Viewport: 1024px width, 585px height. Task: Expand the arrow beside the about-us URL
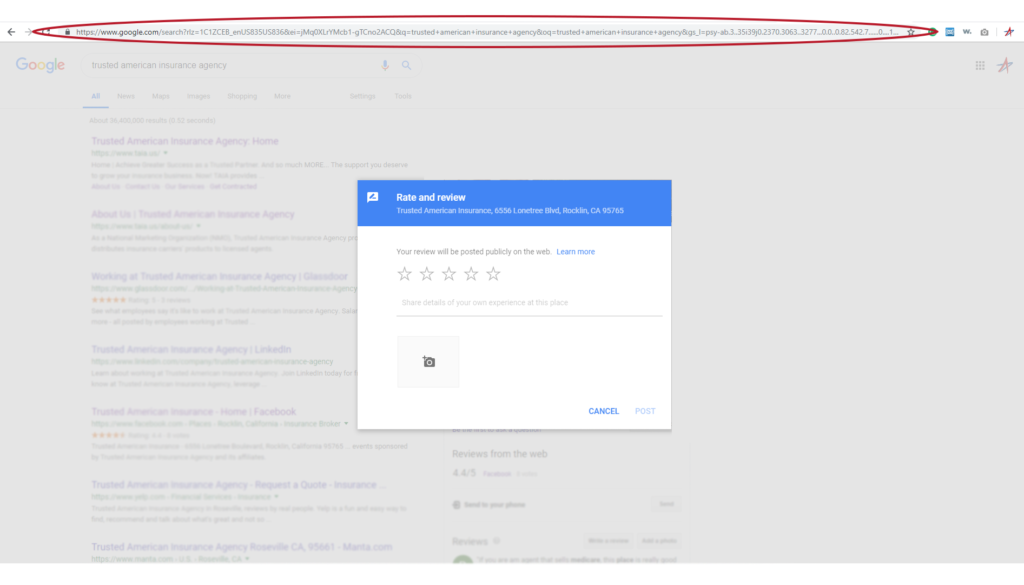coord(198,226)
